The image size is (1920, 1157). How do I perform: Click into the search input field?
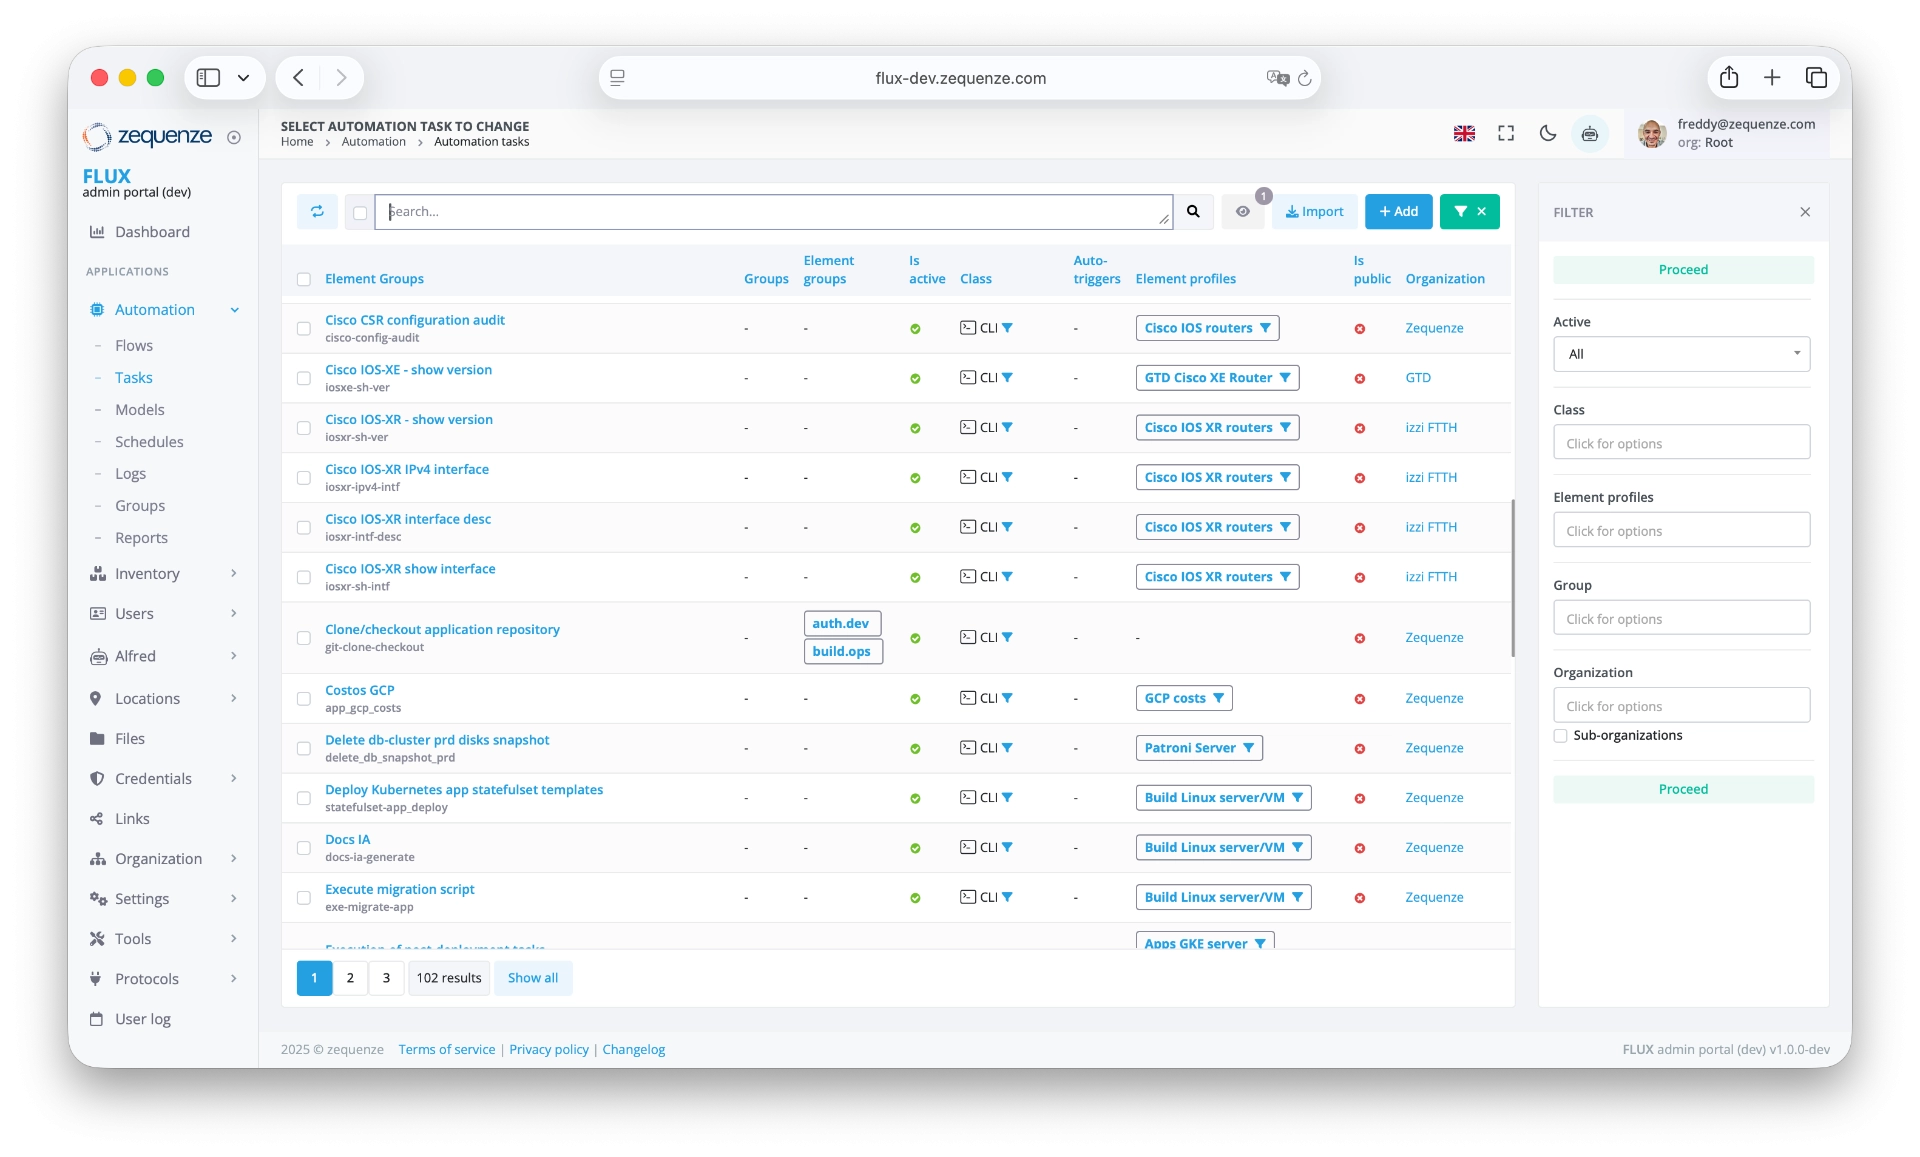770,211
